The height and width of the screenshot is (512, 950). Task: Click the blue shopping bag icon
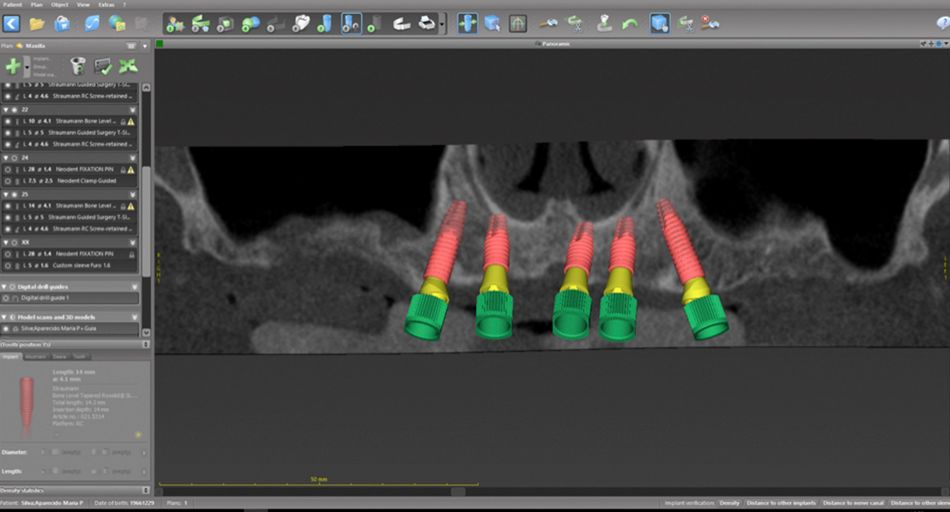[x=62, y=24]
